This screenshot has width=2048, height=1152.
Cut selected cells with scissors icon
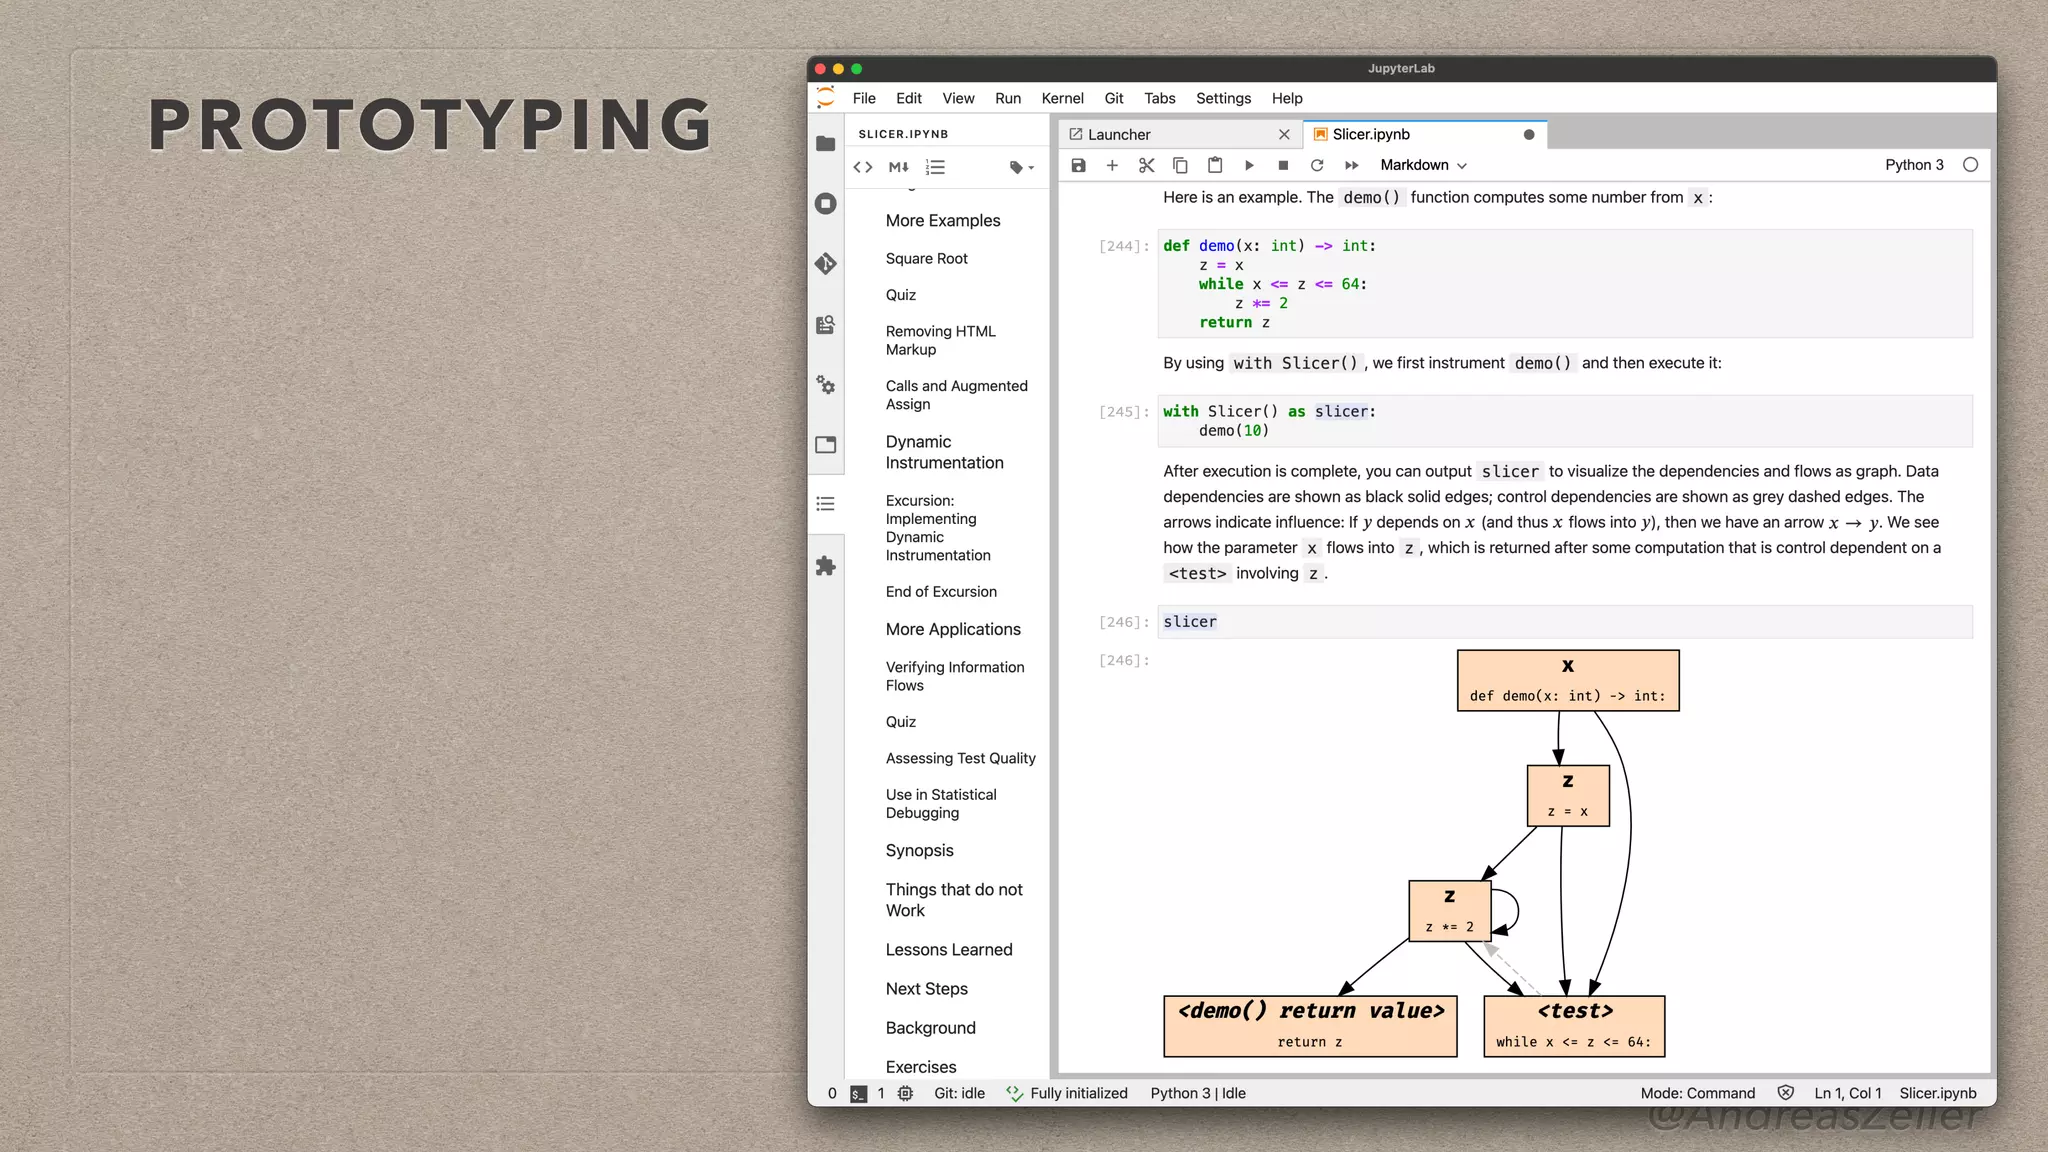tap(1146, 165)
